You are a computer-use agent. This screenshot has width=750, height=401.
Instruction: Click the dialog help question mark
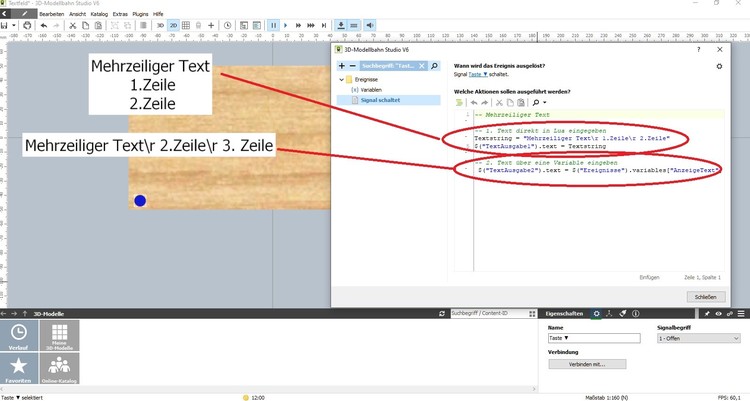click(x=698, y=49)
